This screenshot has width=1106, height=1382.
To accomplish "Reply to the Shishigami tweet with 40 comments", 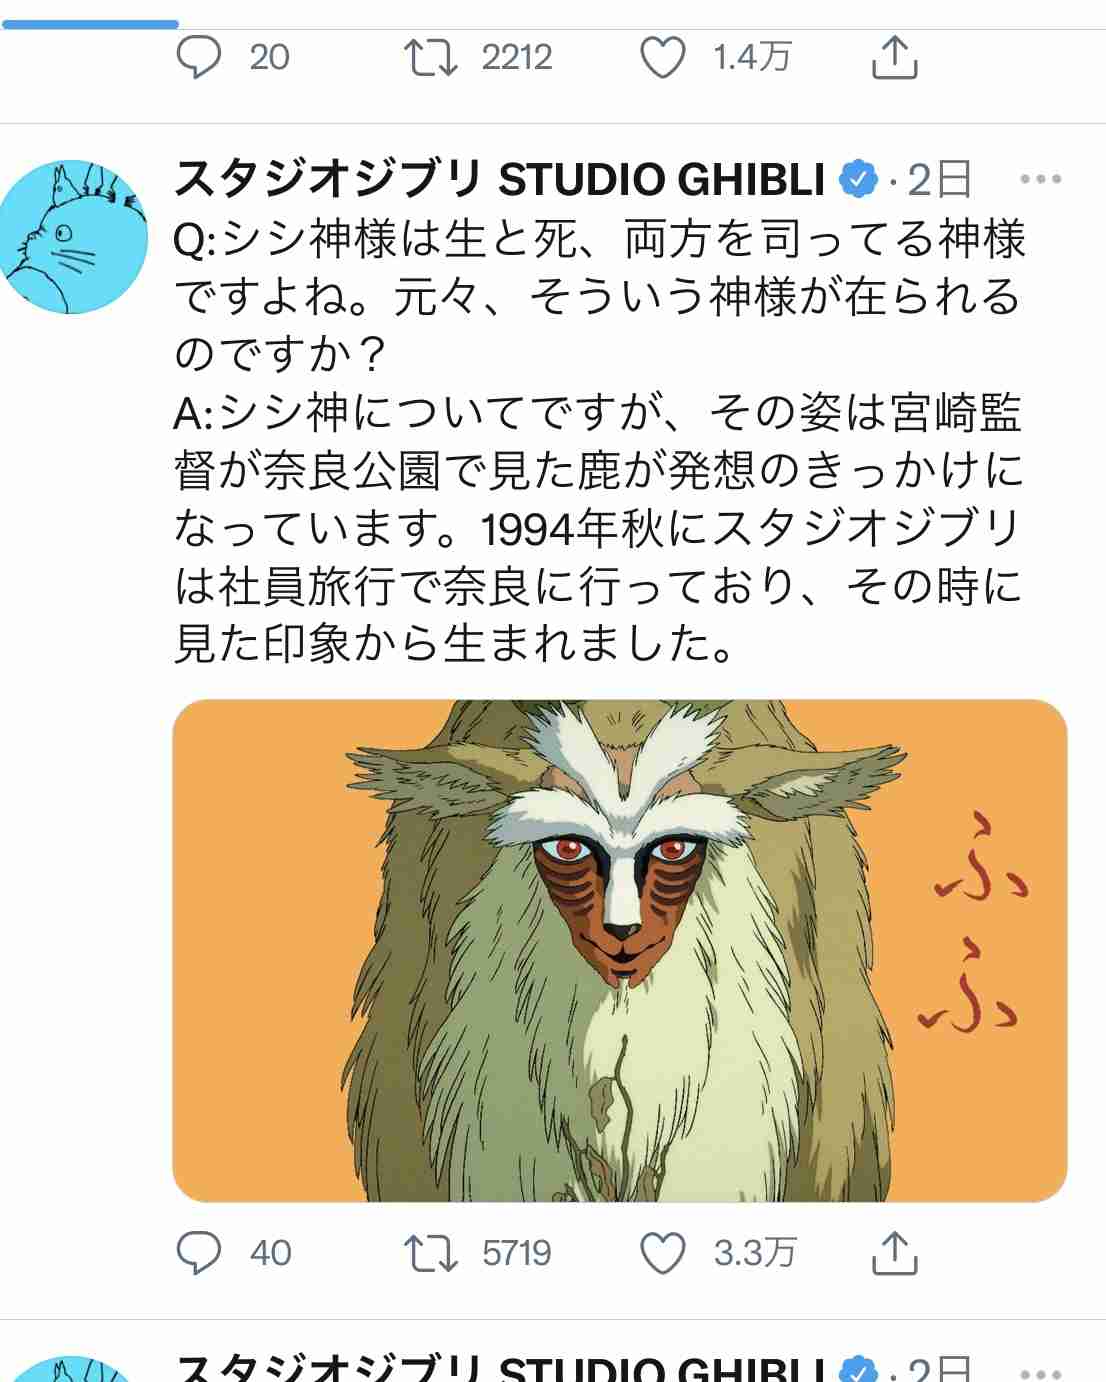I will [x=199, y=1252].
